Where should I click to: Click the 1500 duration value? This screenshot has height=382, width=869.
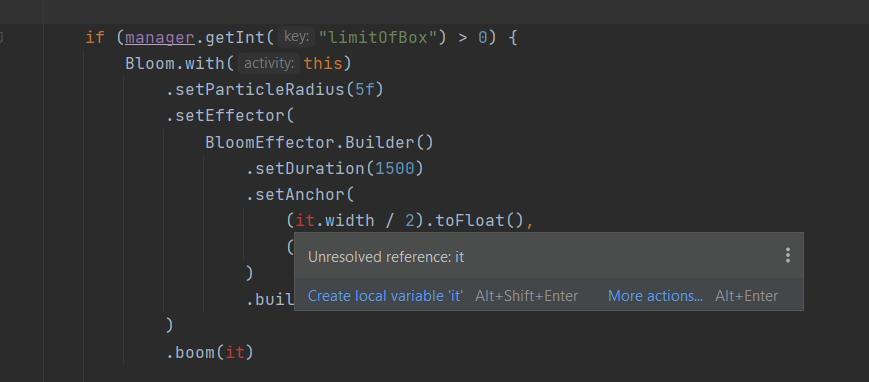tap(395, 169)
